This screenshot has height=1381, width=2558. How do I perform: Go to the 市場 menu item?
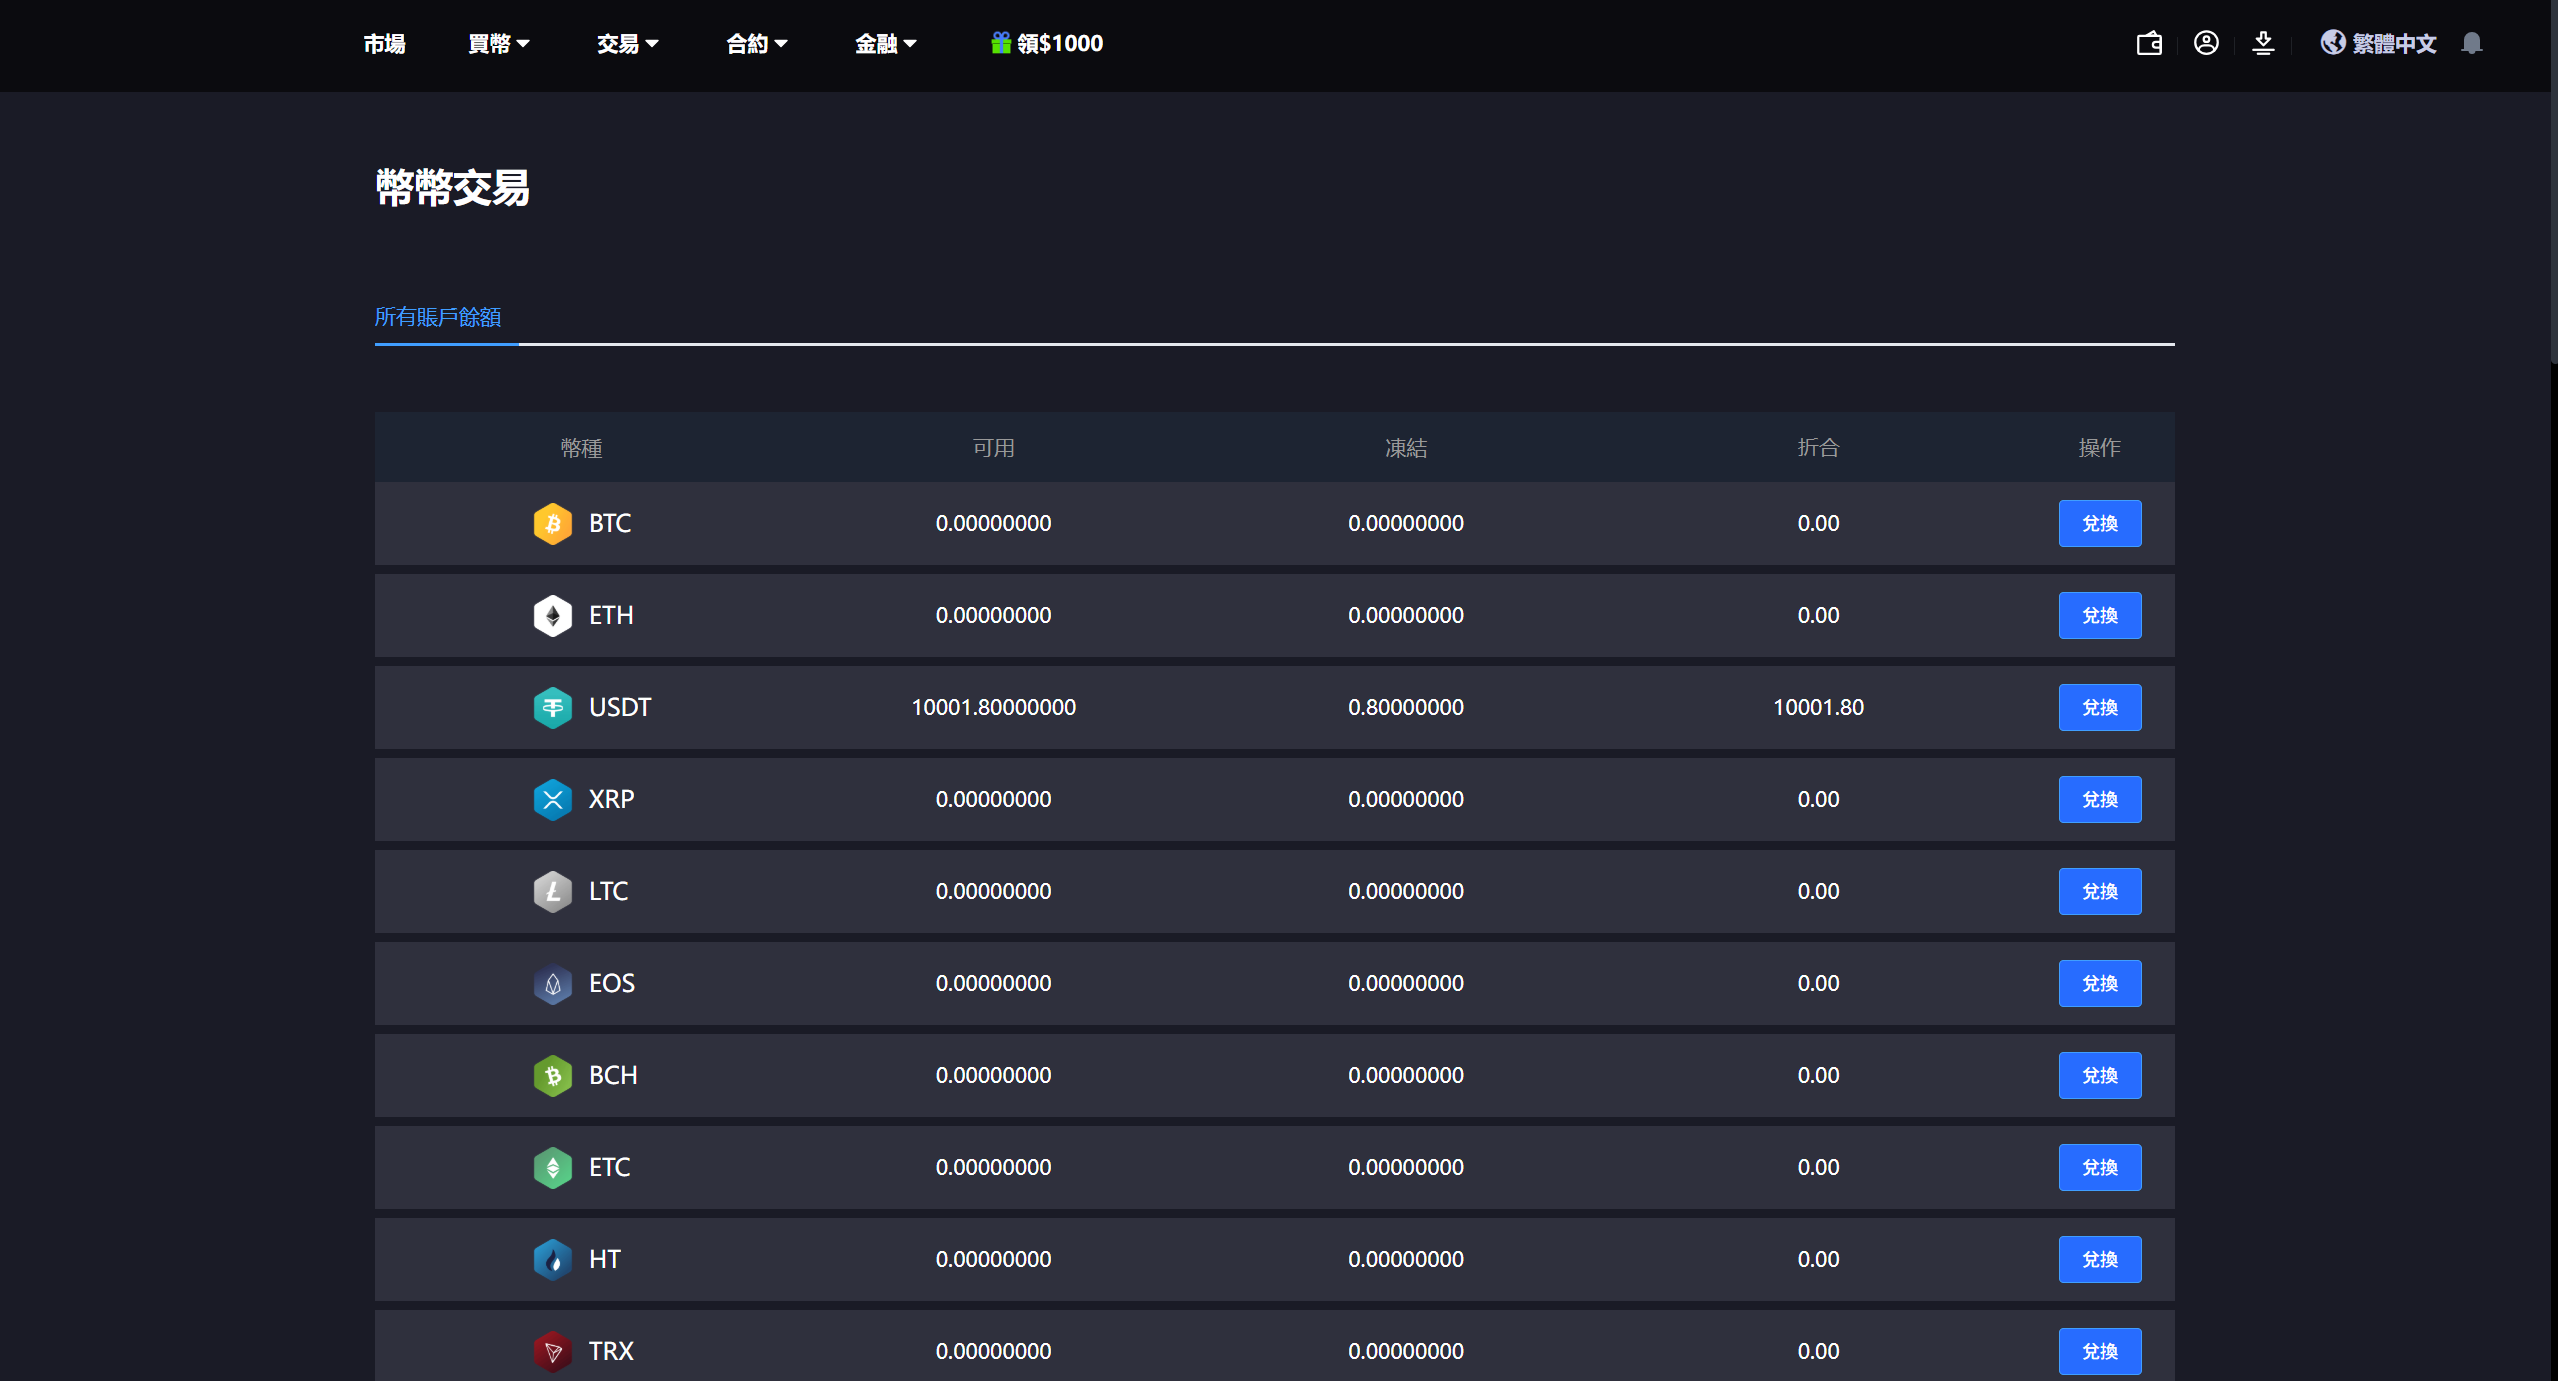pyautogui.click(x=384, y=44)
